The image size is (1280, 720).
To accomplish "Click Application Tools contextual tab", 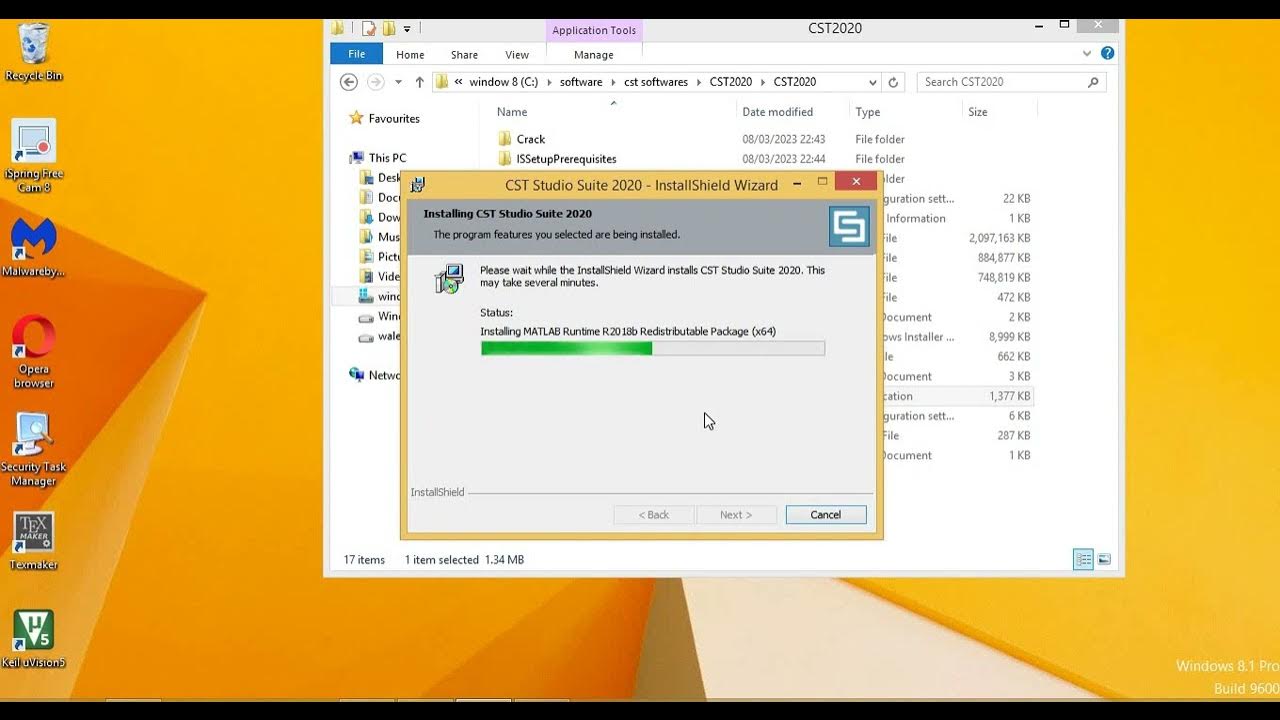I will 594,30.
